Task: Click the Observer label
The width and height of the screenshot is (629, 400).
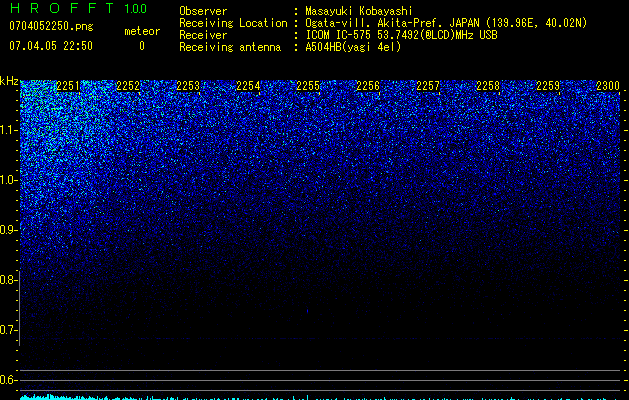Action: tap(203, 11)
